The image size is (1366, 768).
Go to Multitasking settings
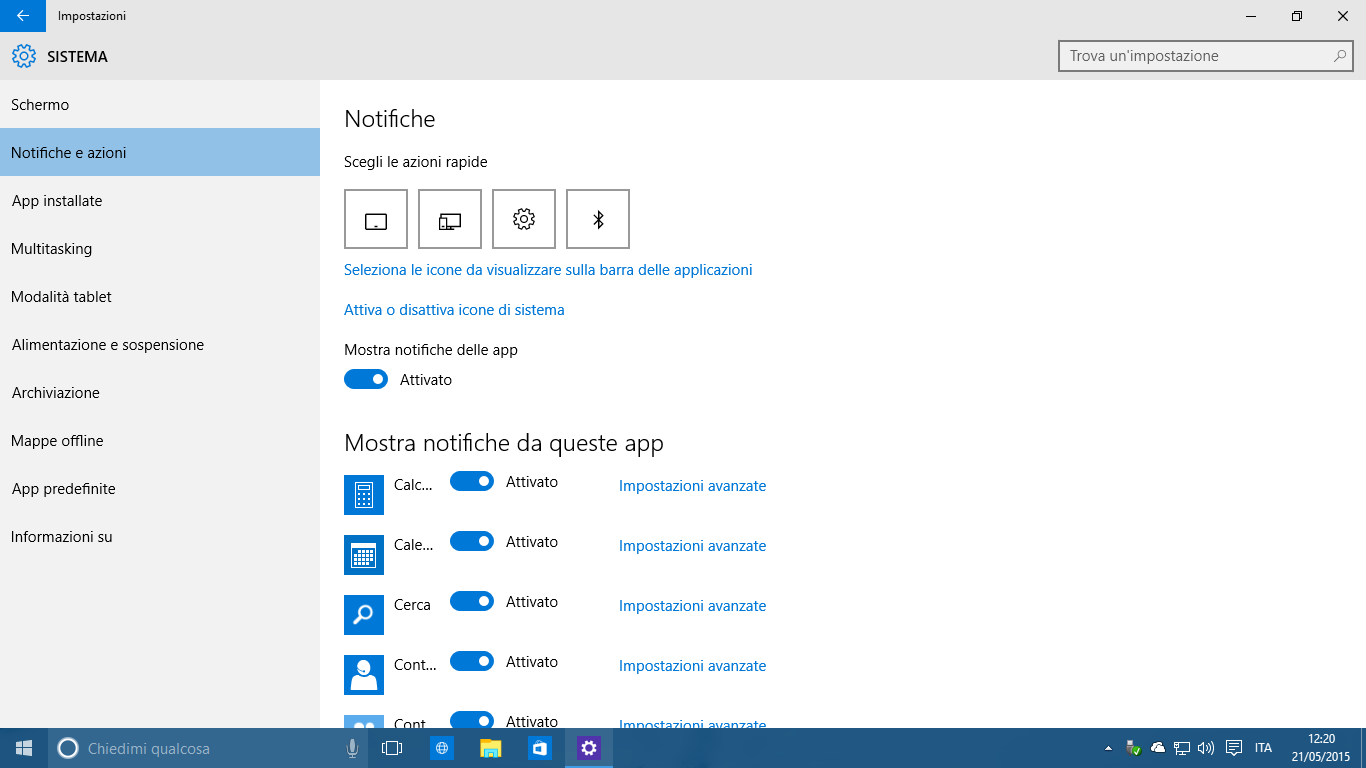160,249
